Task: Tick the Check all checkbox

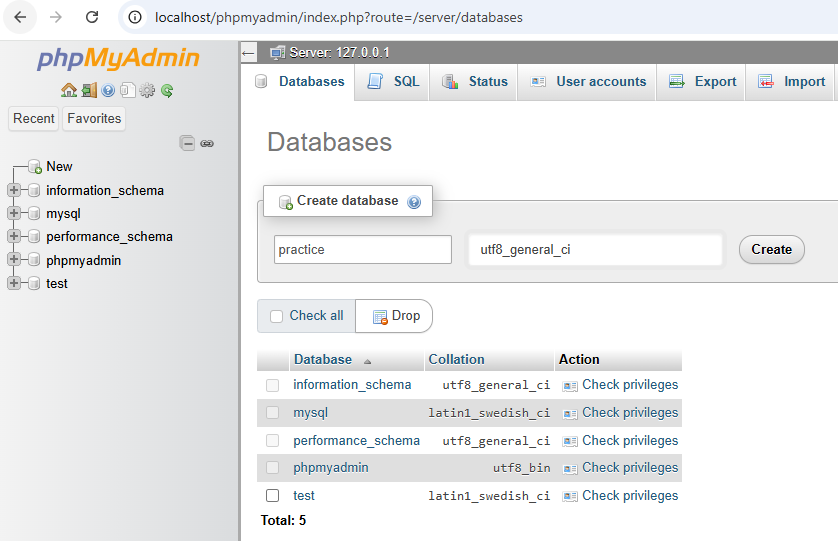Action: [x=276, y=316]
